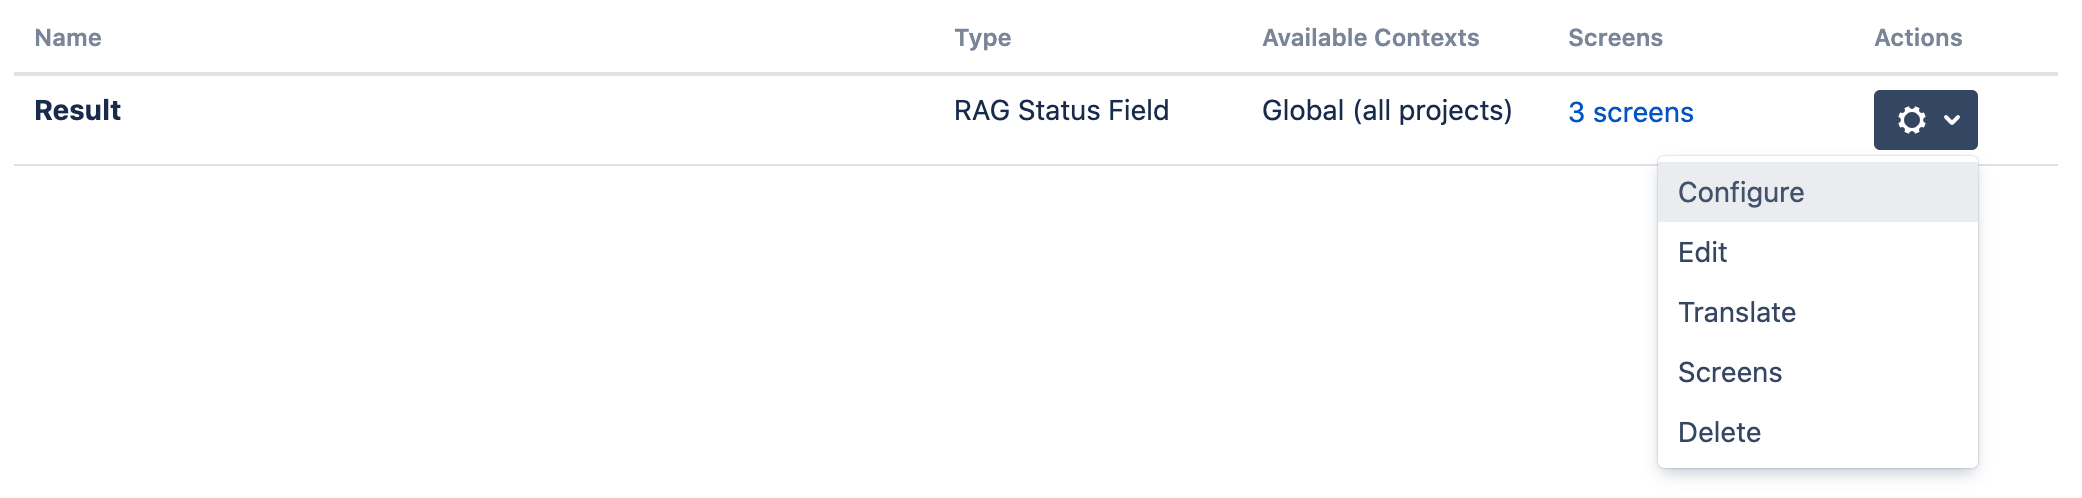Click the dark Actions button background for Result
The width and height of the screenshot is (2082, 498).
pyautogui.click(x=1885, y=140)
